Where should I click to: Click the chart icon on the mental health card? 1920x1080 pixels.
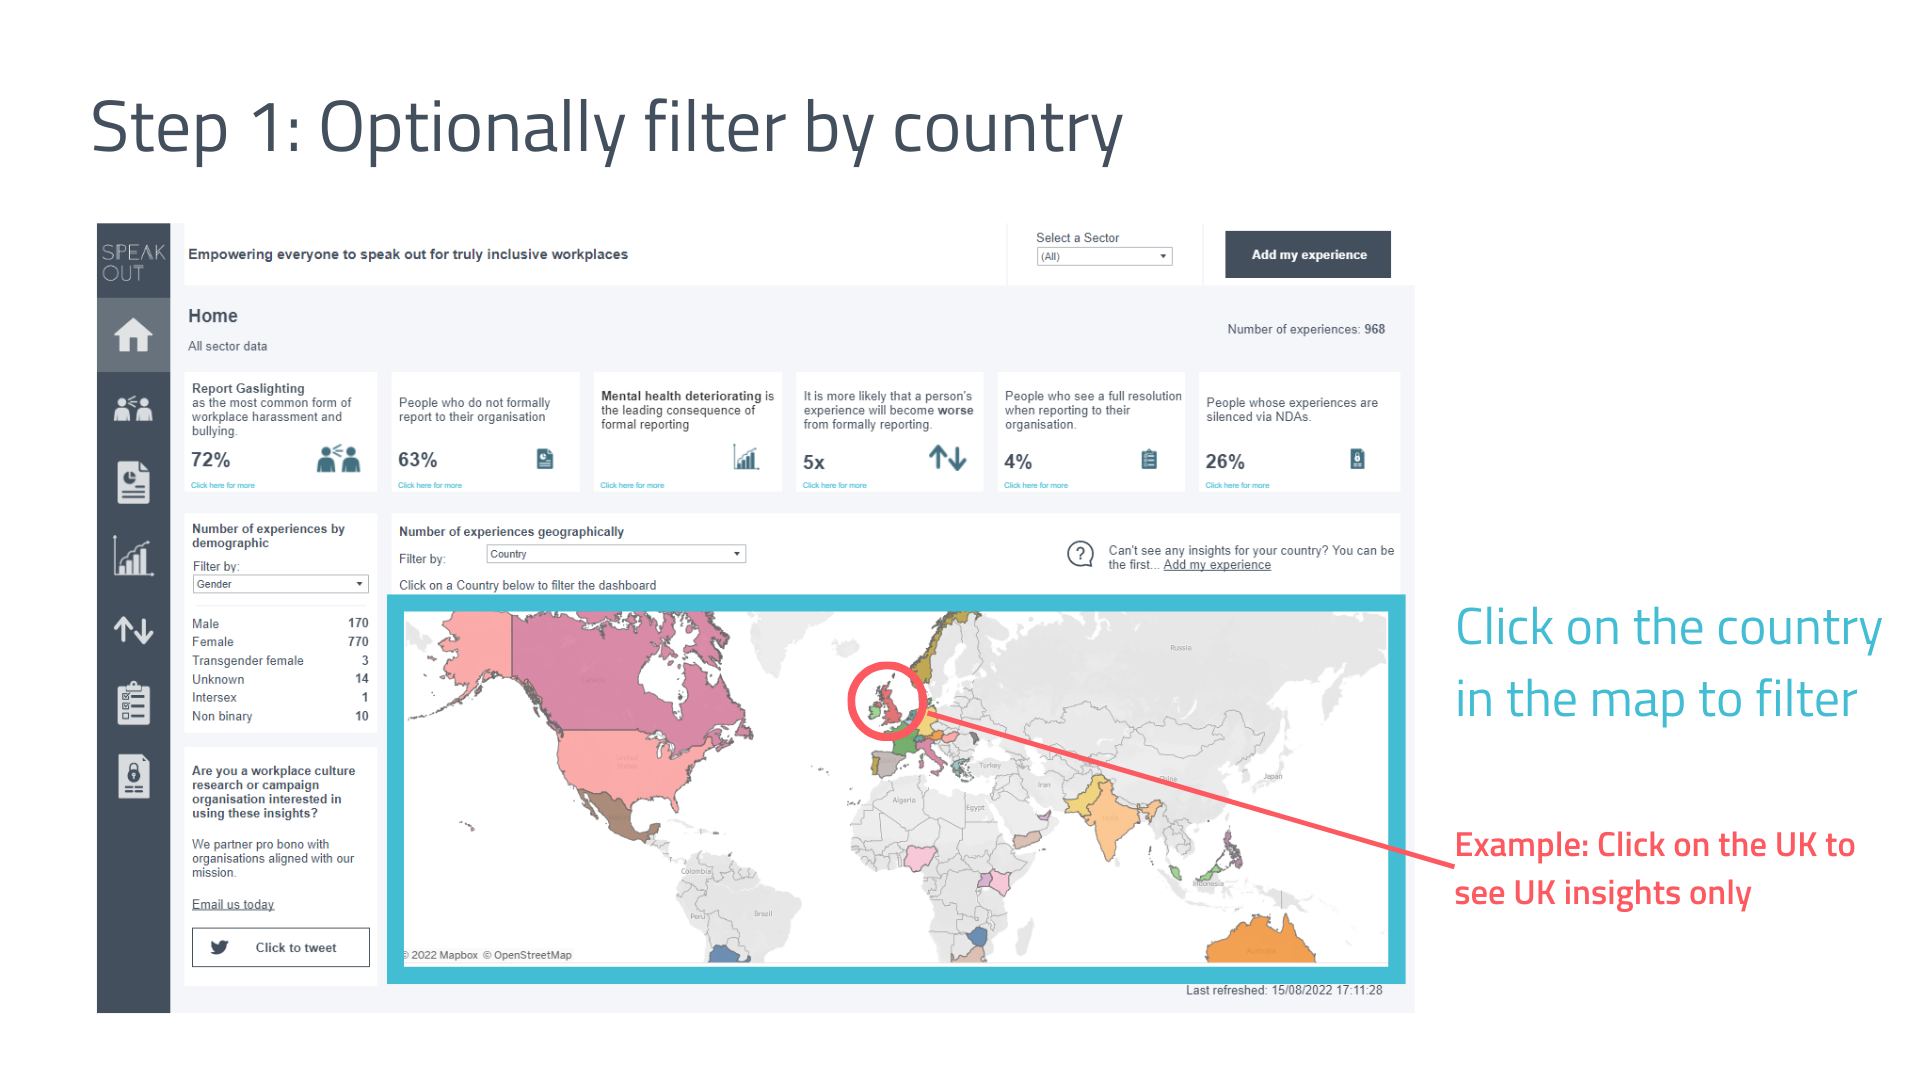click(x=746, y=458)
